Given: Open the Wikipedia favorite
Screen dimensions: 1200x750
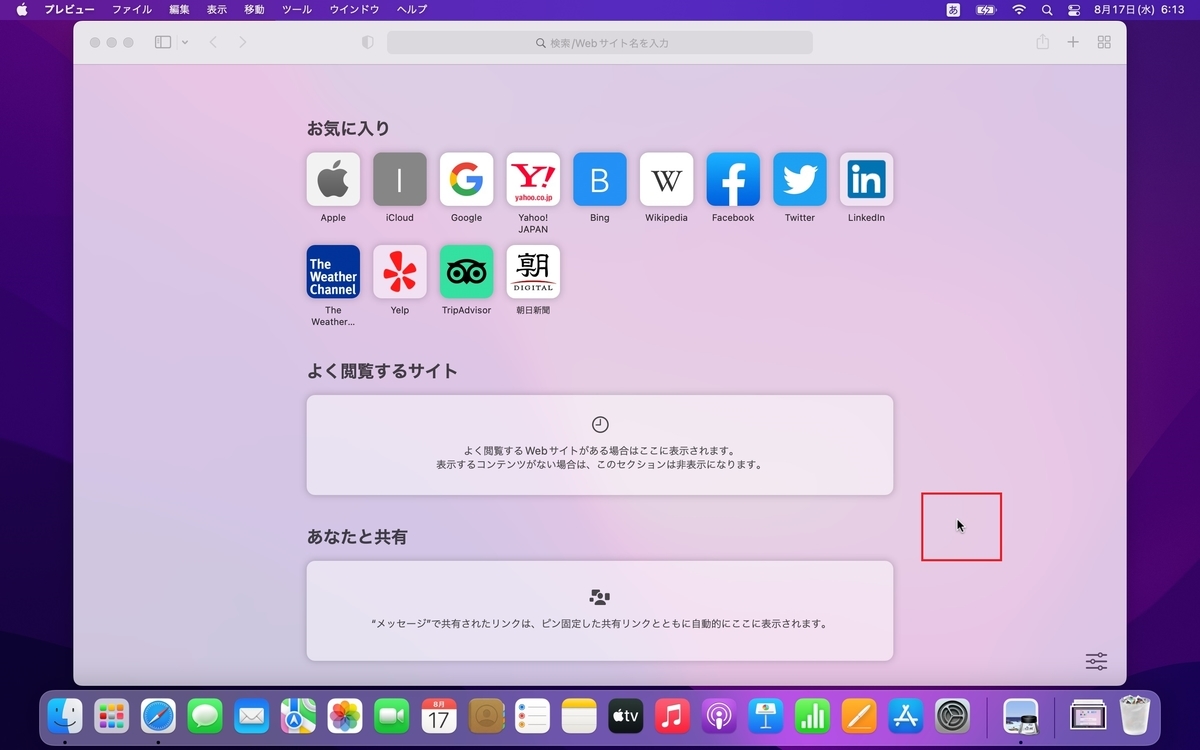Looking at the screenshot, I should (x=666, y=179).
